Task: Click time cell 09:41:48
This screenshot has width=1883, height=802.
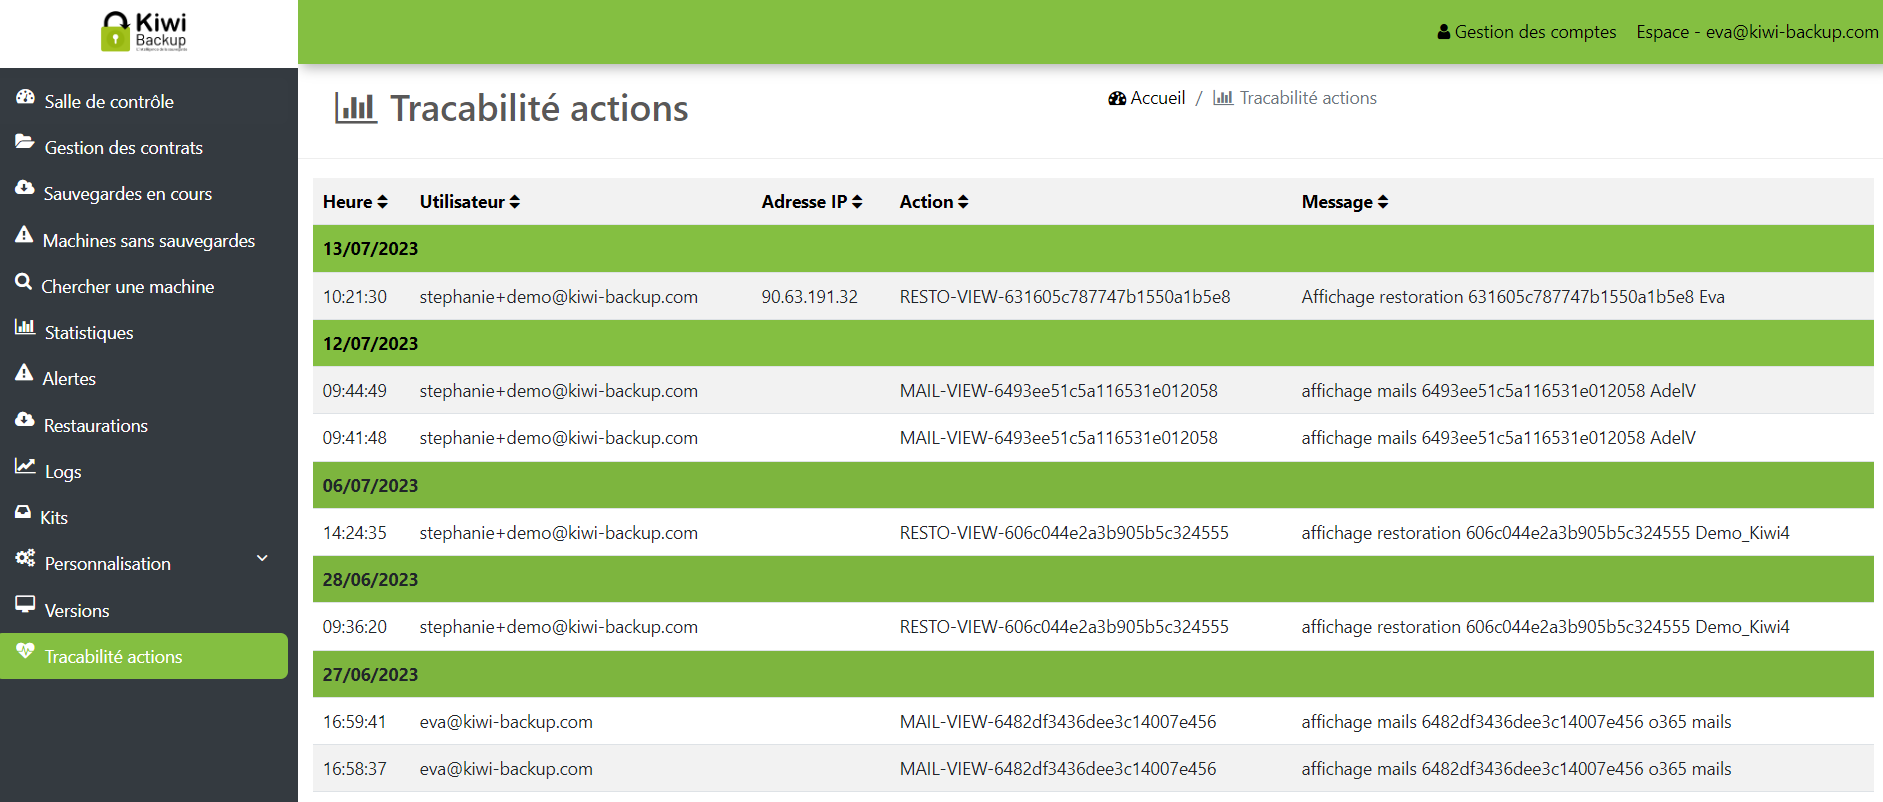Action: coord(355,438)
